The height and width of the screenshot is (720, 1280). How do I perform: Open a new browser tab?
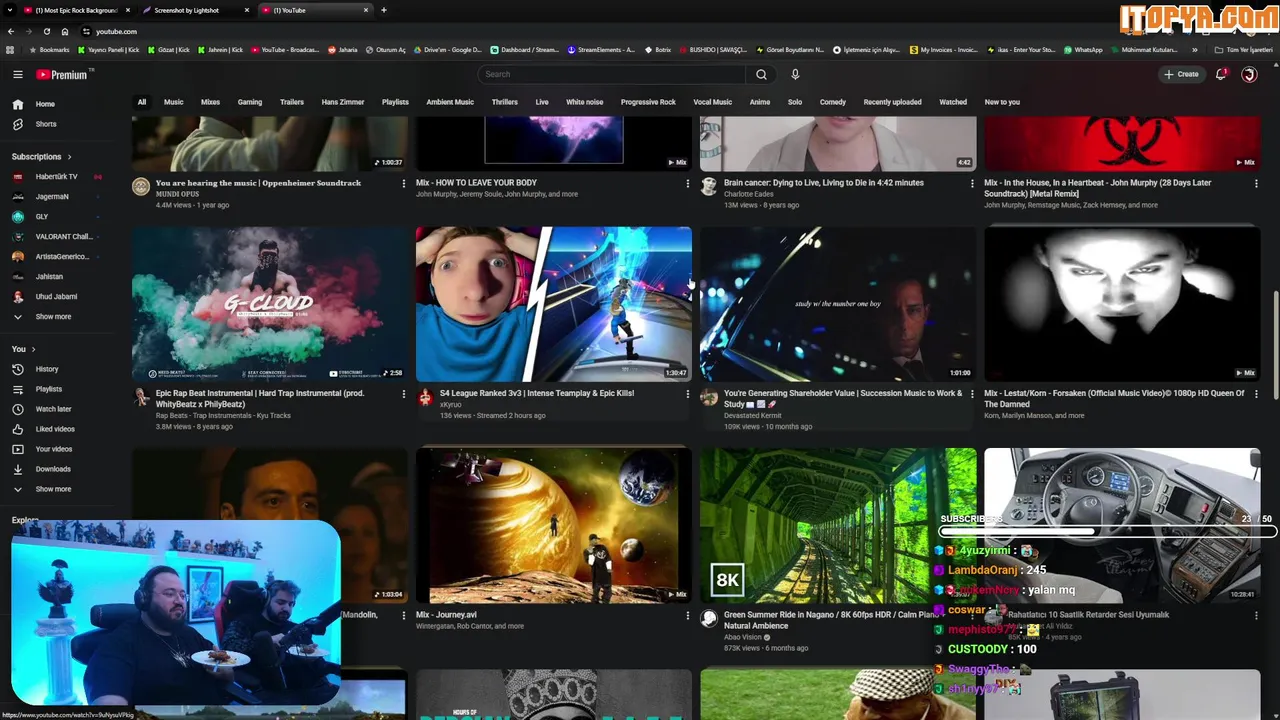(384, 10)
